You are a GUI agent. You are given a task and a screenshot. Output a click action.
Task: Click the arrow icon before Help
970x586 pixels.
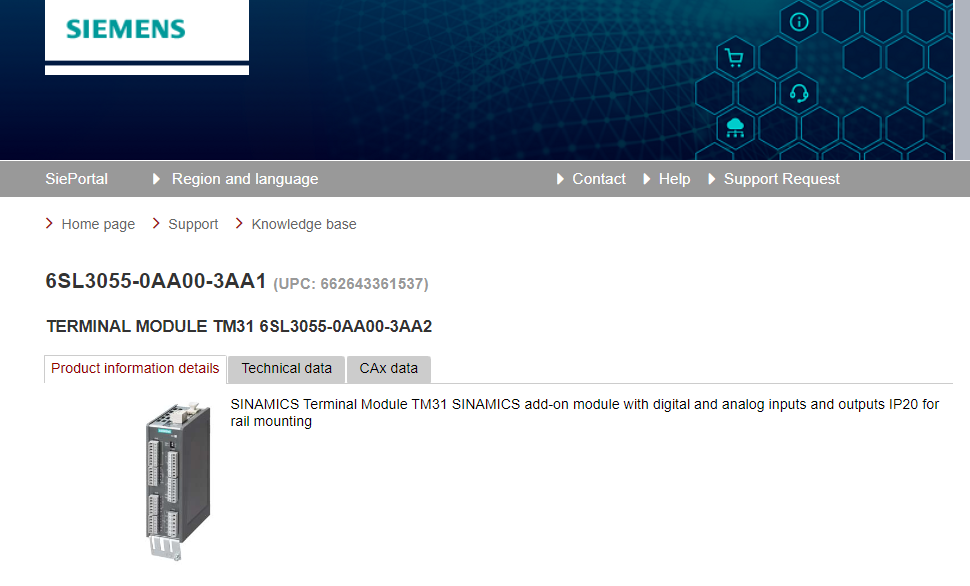click(x=646, y=179)
